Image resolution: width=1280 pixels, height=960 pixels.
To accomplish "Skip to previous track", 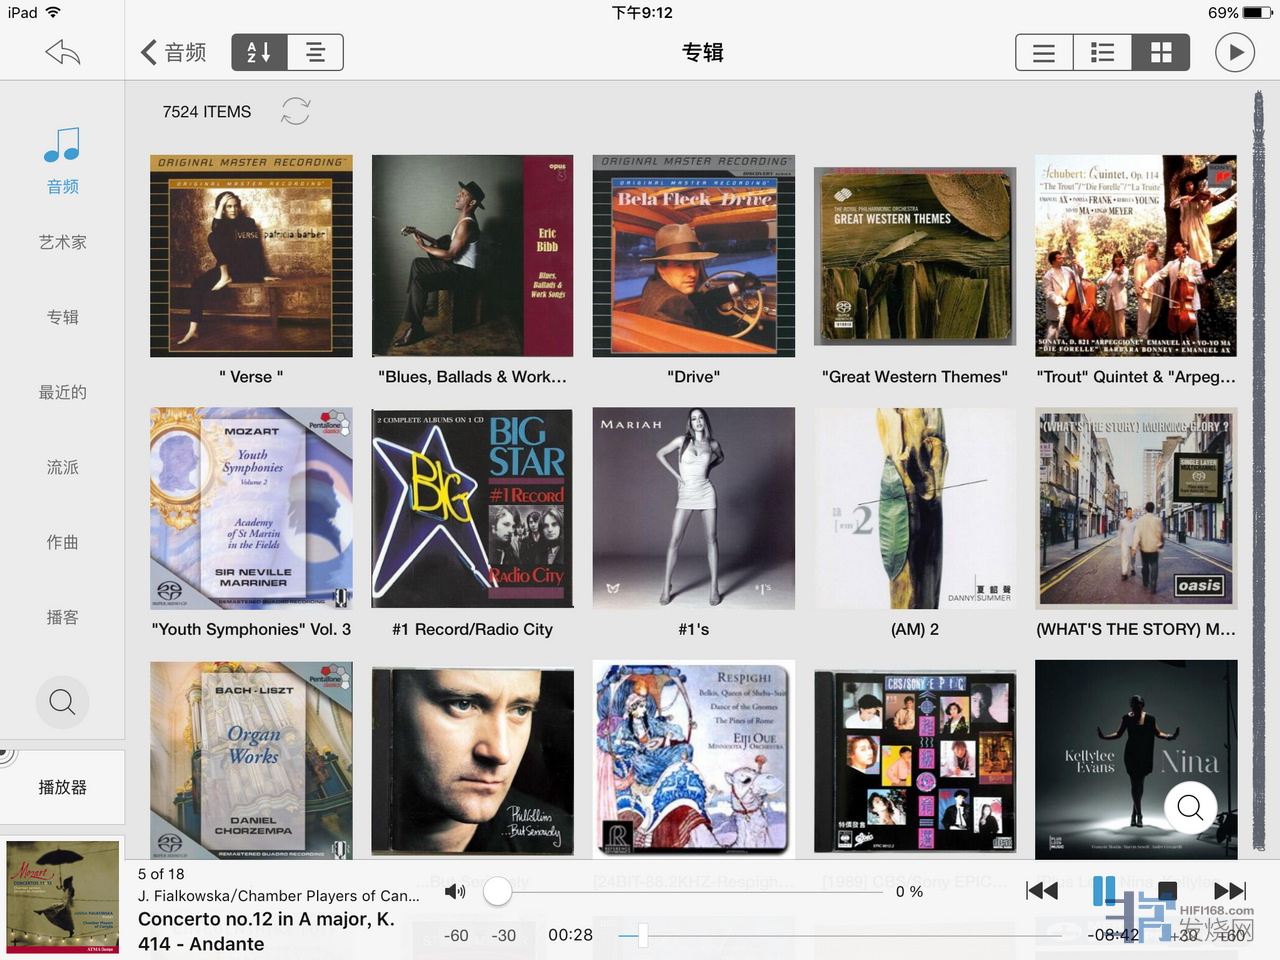I will click(x=1042, y=890).
